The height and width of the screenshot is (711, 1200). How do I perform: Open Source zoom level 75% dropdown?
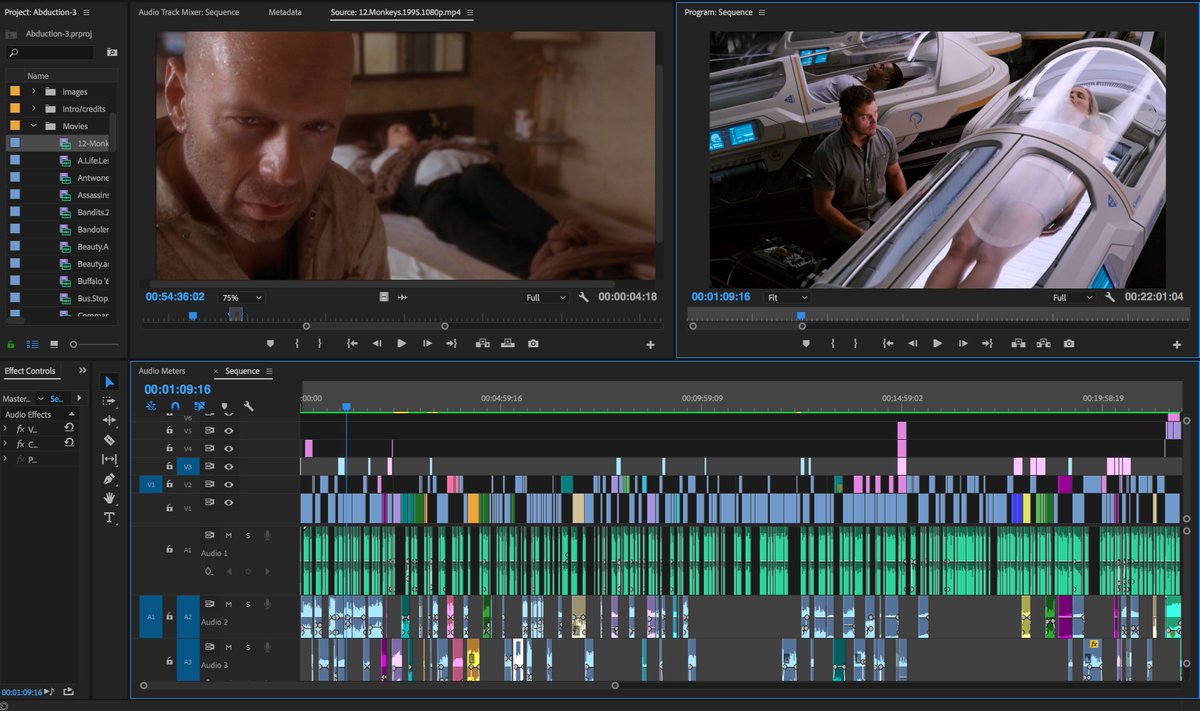click(x=242, y=297)
